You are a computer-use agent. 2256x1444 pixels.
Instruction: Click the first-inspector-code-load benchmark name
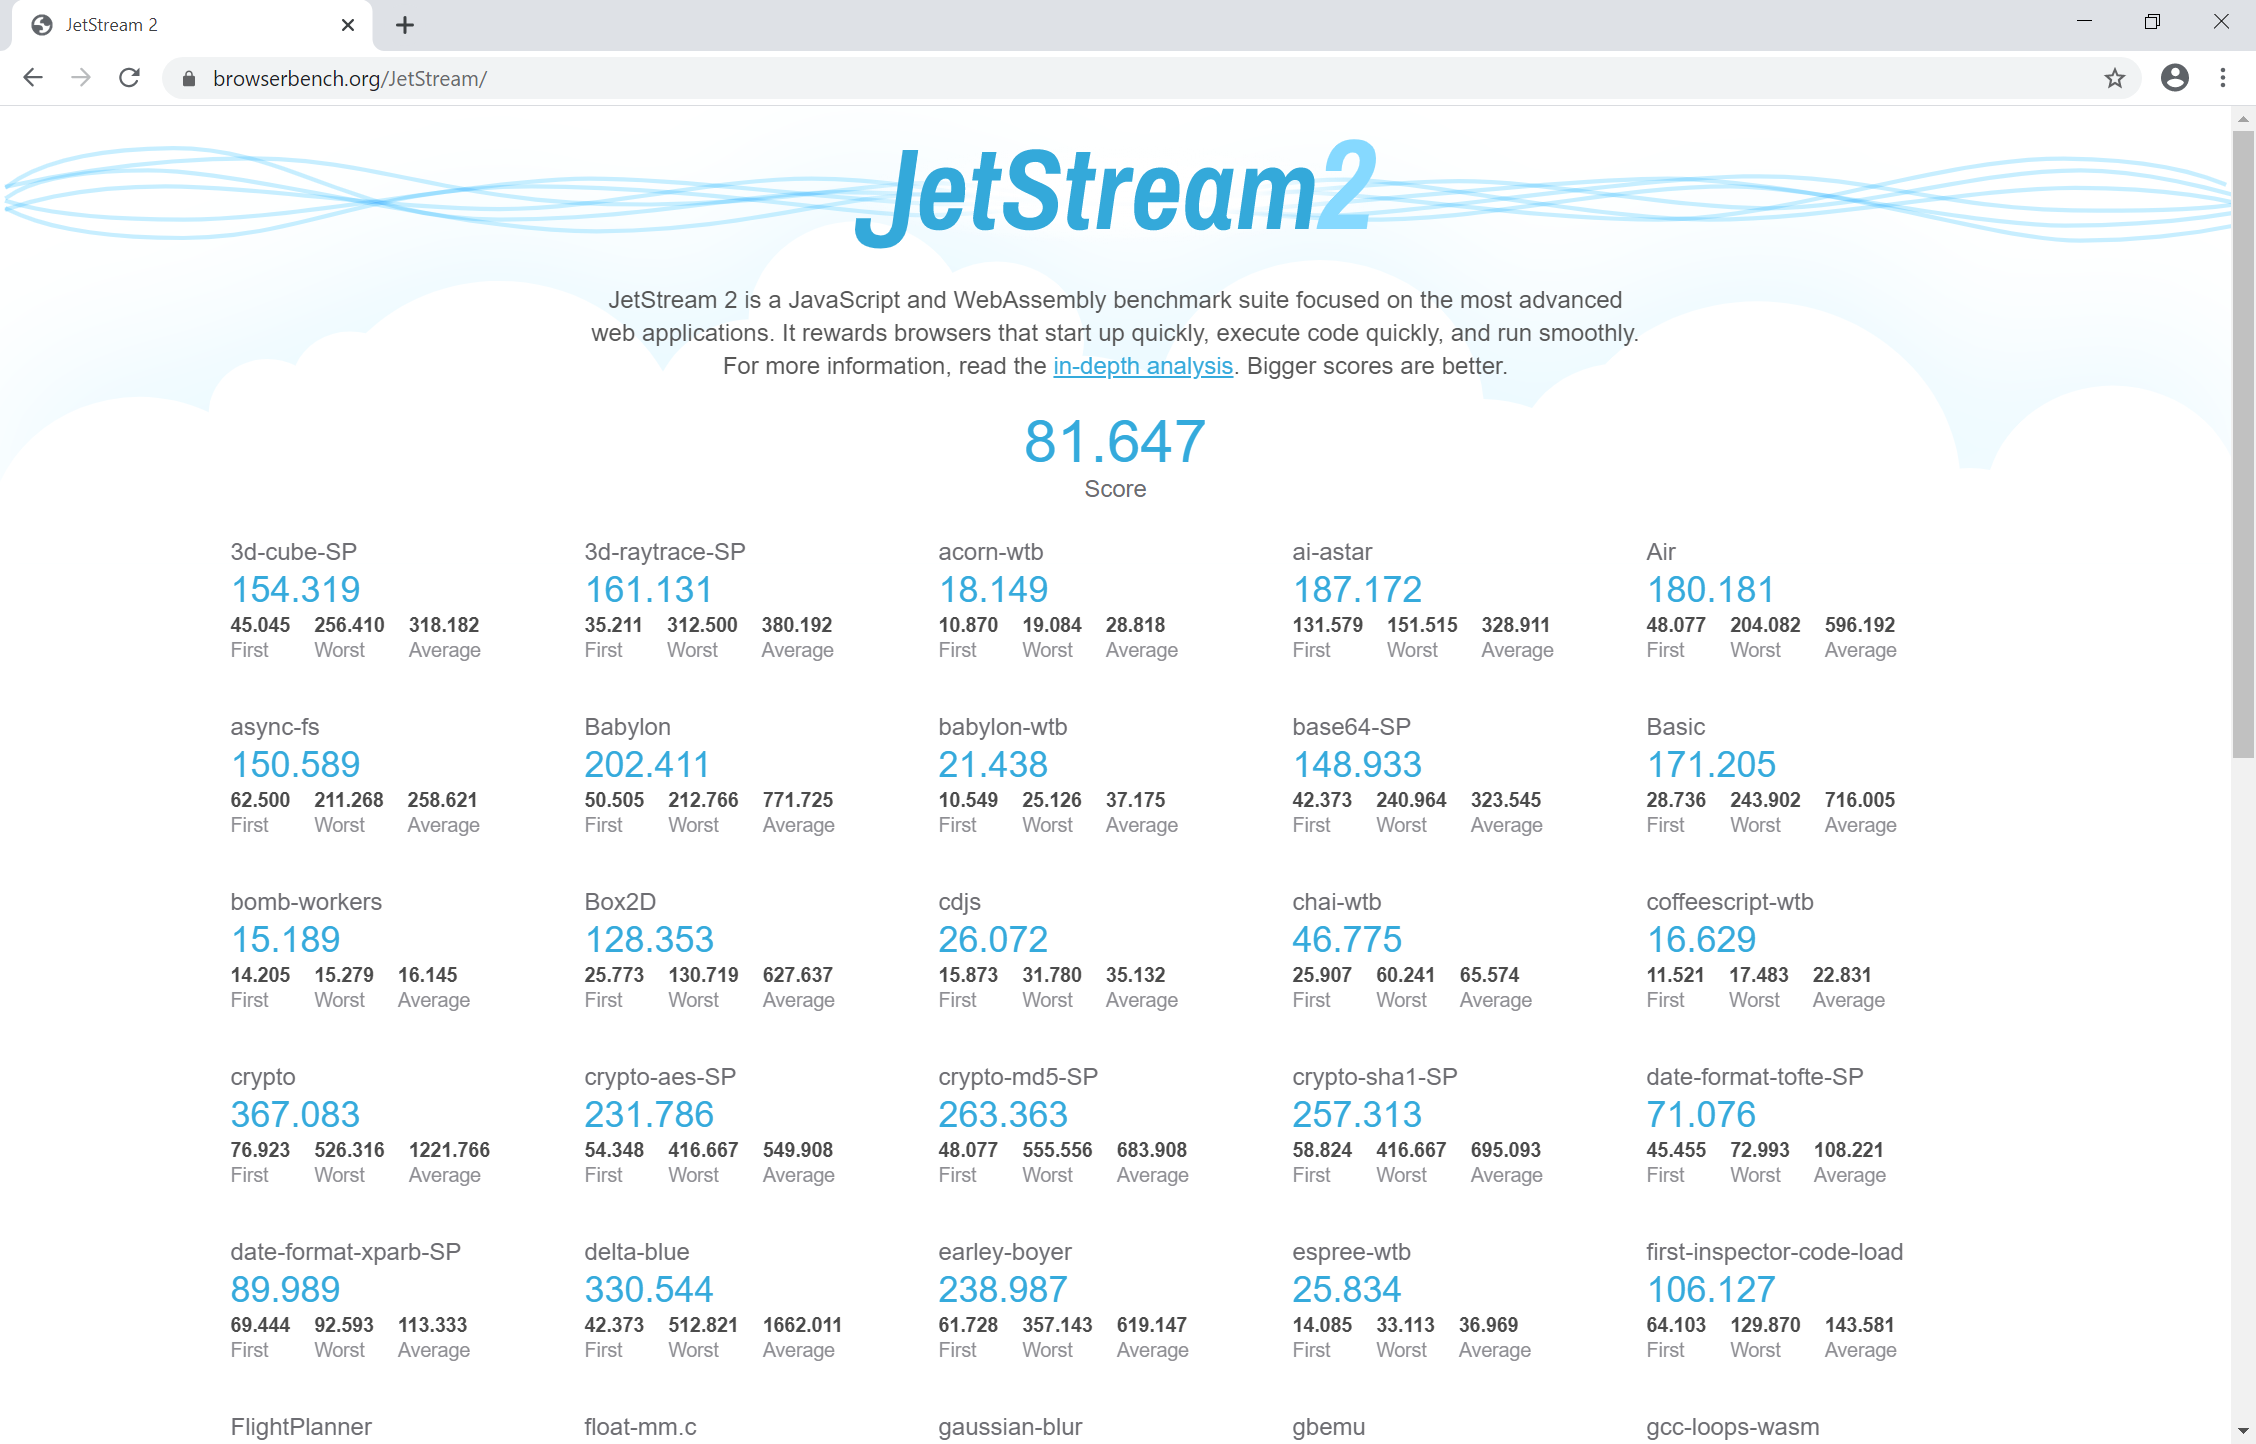tap(1774, 1252)
